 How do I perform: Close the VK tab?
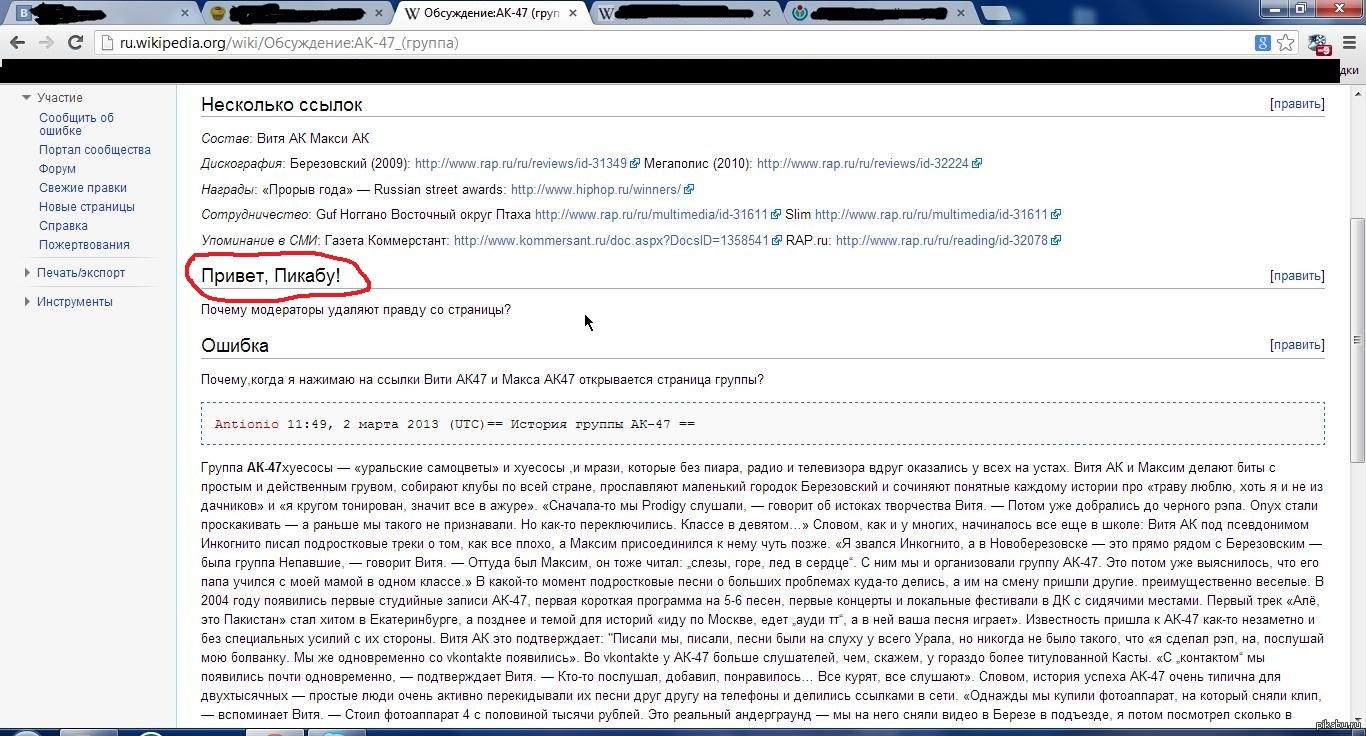[x=184, y=13]
